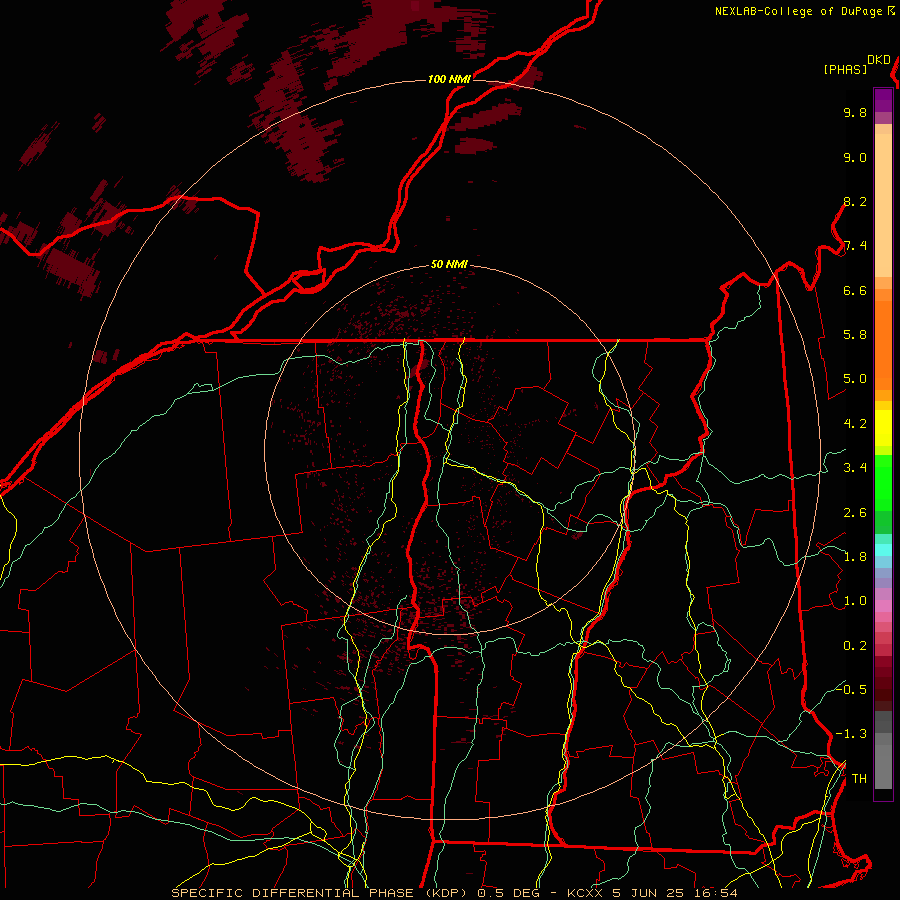Viewport: 900px width, 900px height.
Task: Click the TH threshold label on scale
Action: pos(859,779)
